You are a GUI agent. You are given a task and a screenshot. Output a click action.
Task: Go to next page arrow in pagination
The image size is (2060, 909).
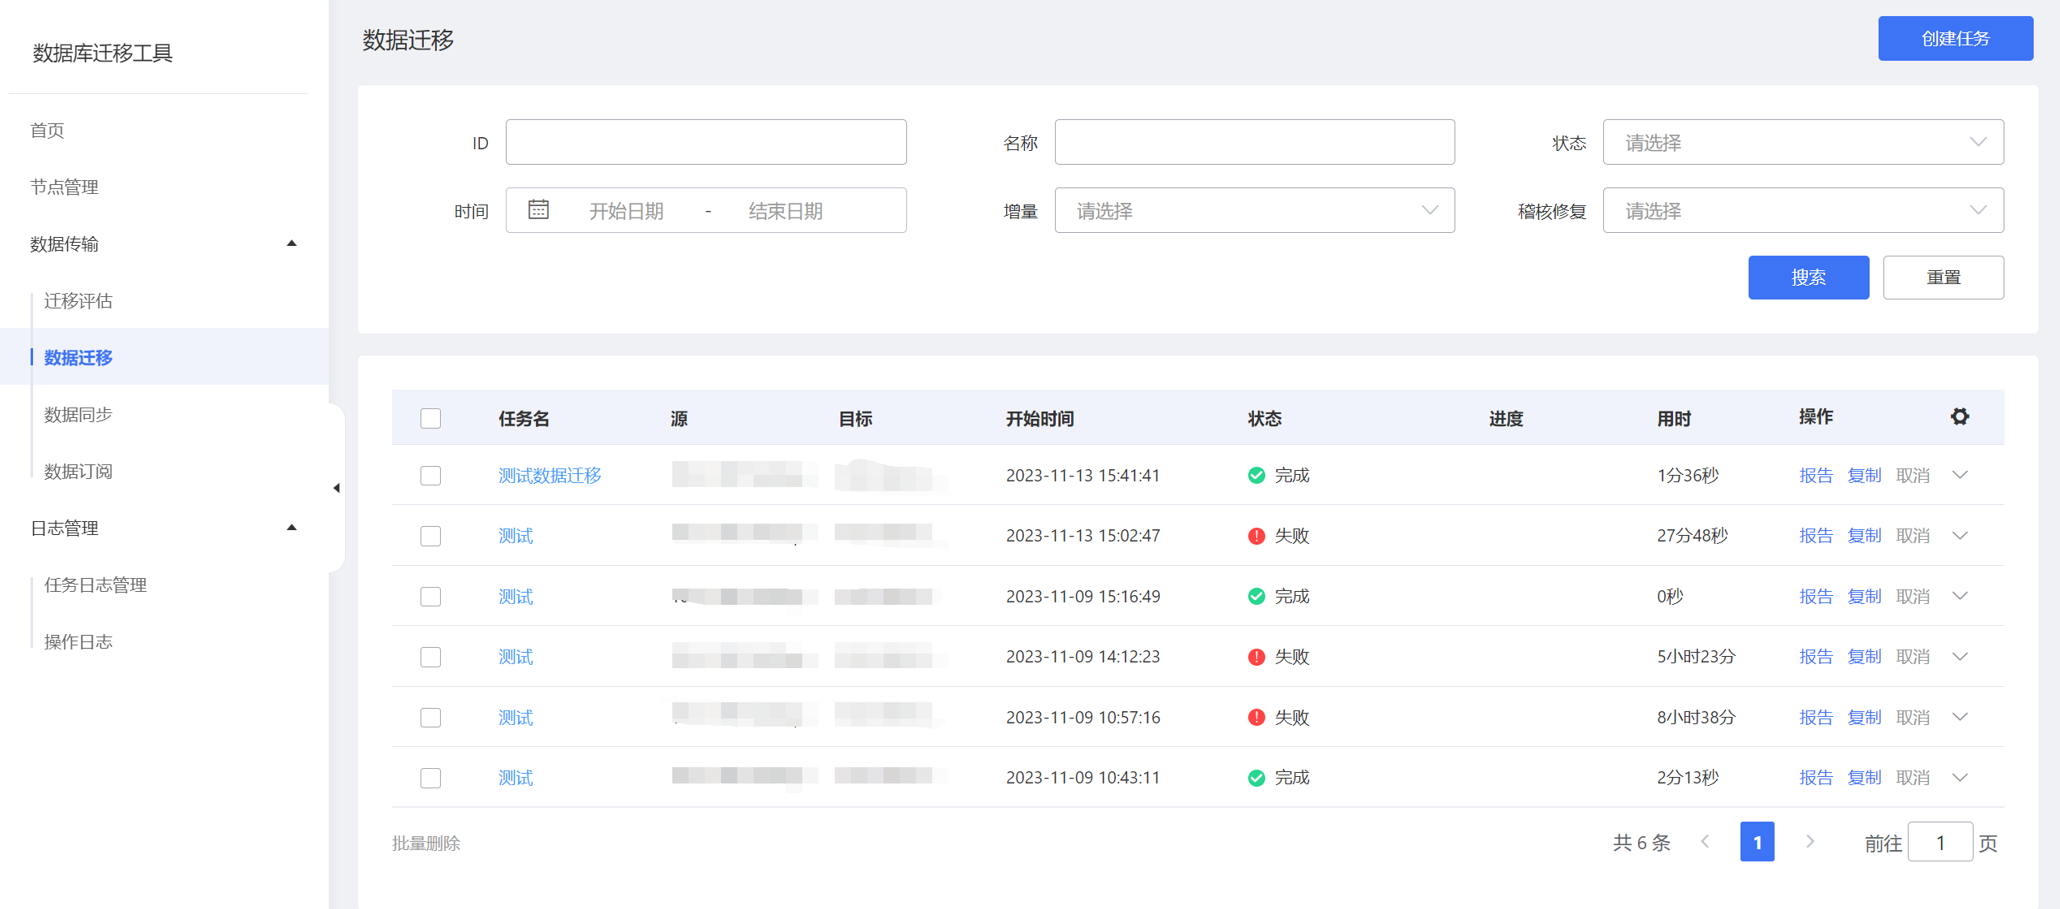(x=1809, y=842)
